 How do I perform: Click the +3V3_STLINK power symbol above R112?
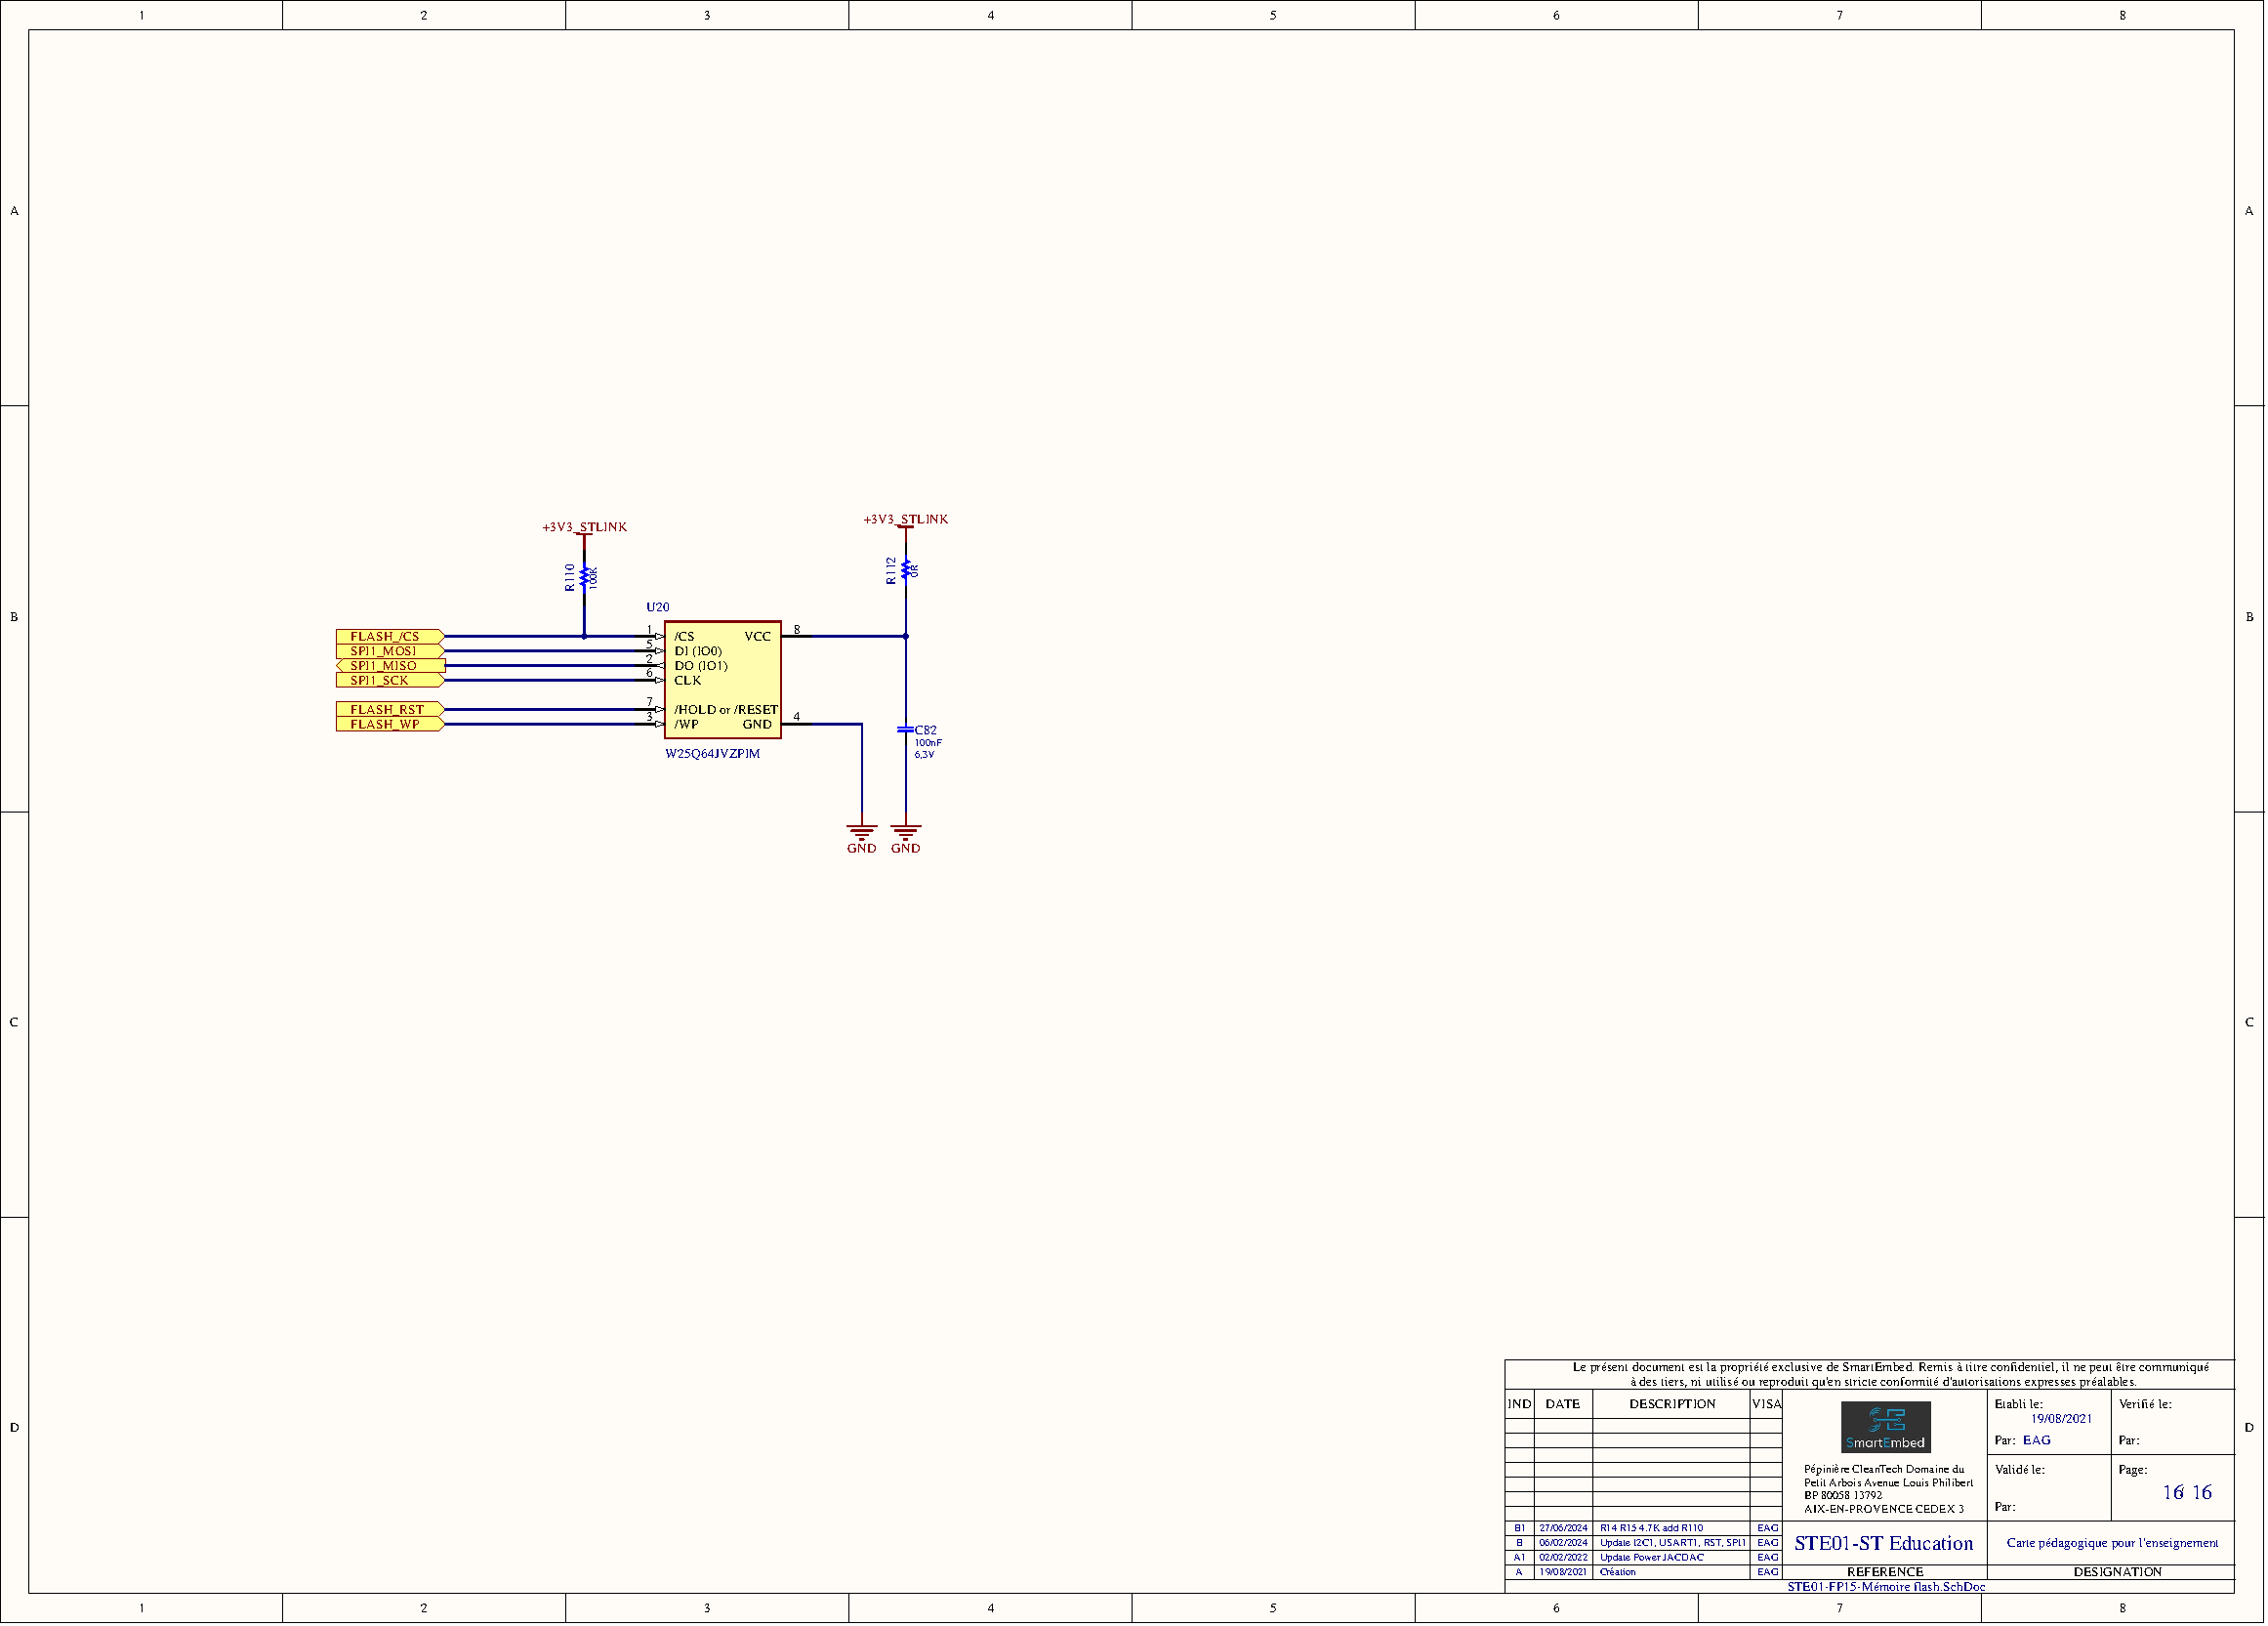[x=906, y=520]
